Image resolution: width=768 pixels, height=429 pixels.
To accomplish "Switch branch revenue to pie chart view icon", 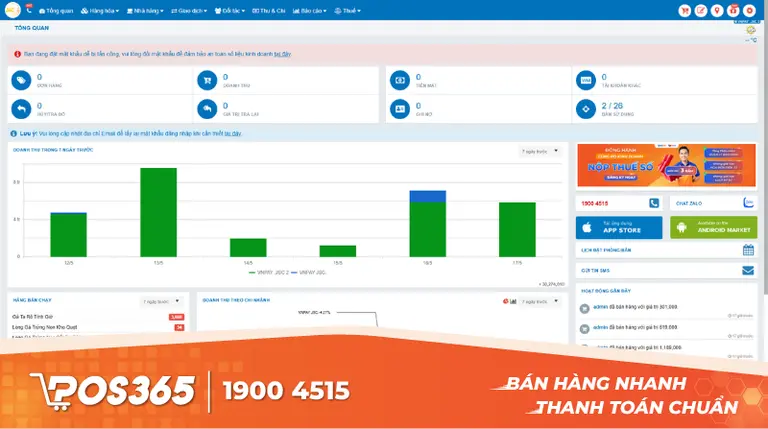I will pyautogui.click(x=505, y=302).
